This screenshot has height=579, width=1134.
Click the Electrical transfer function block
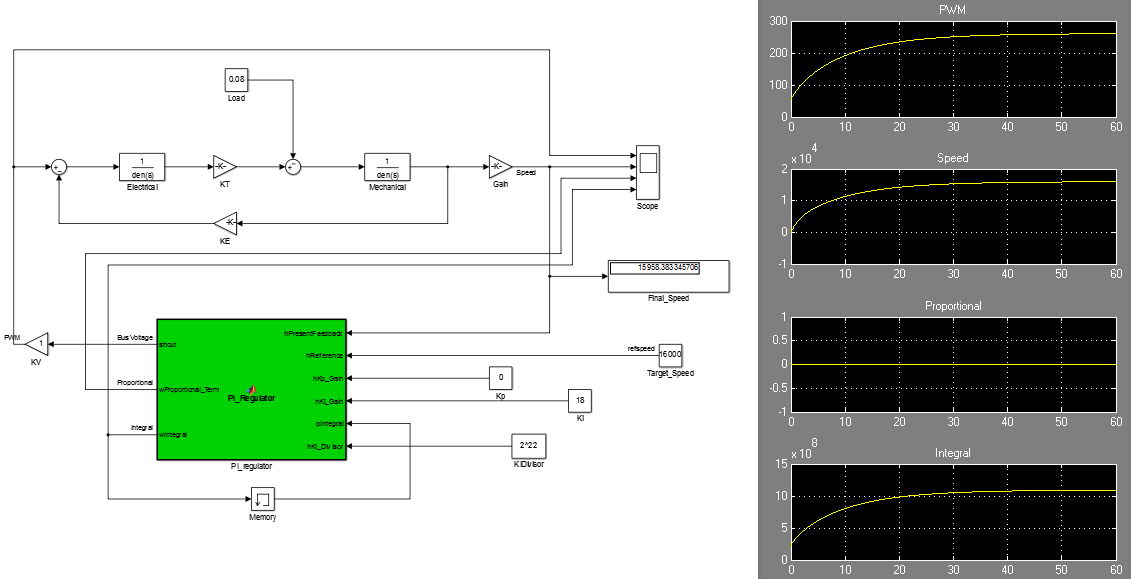pos(142,166)
